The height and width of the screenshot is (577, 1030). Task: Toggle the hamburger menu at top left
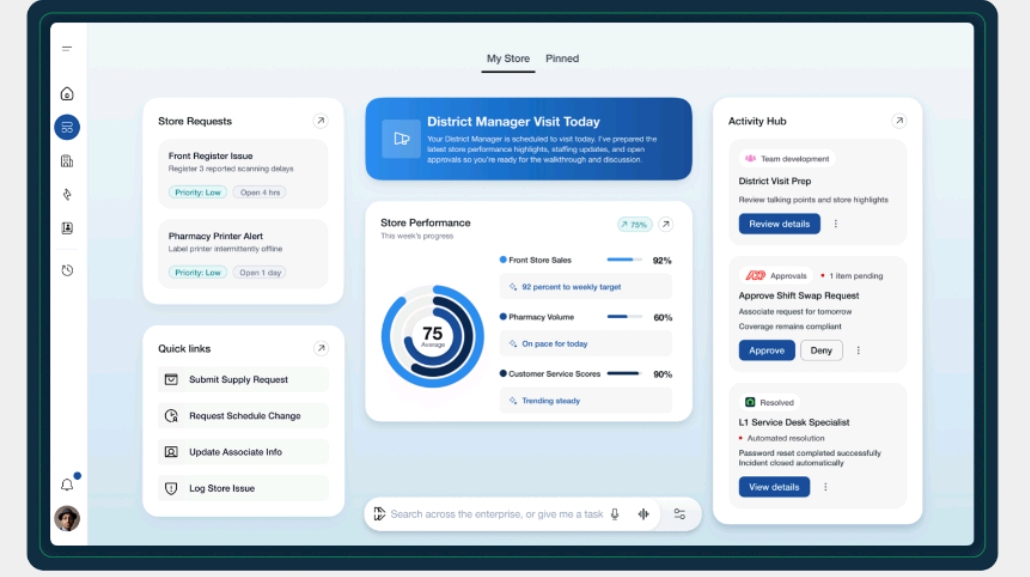(67, 49)
